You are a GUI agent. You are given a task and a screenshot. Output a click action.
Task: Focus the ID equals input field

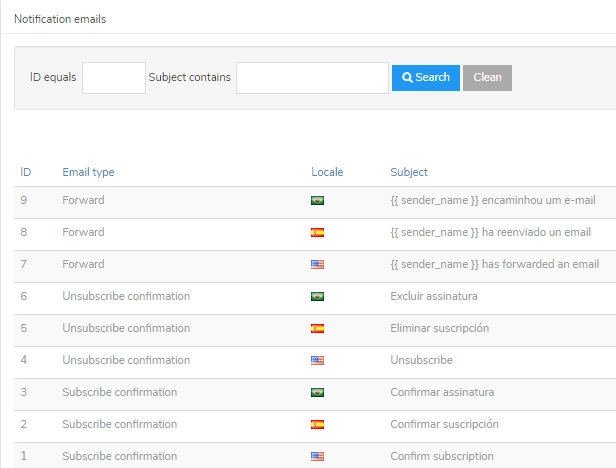[x=114, y=78]
